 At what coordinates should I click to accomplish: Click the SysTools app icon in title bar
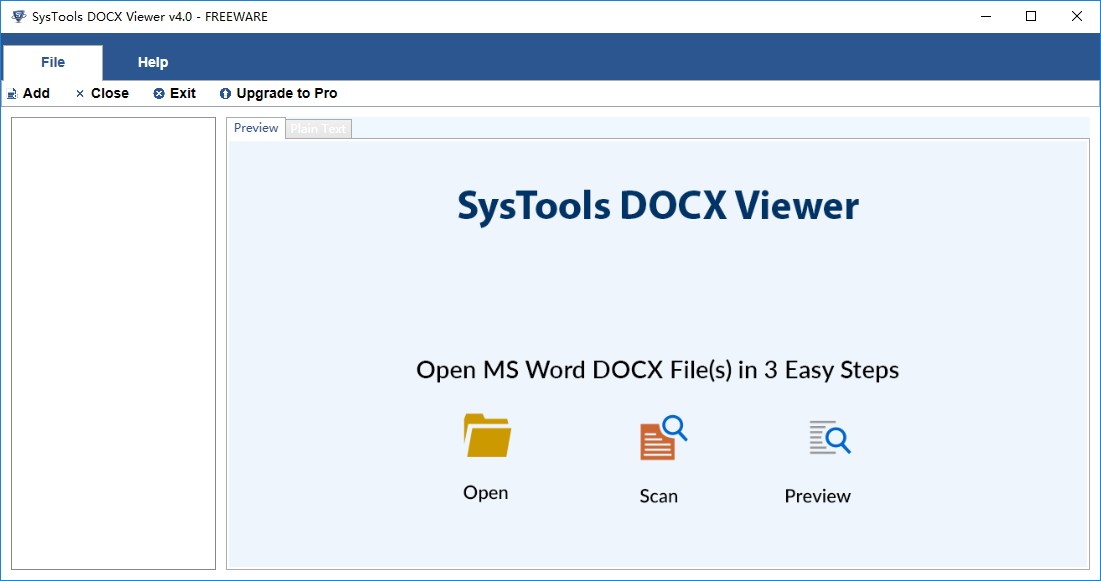[19, 16]
